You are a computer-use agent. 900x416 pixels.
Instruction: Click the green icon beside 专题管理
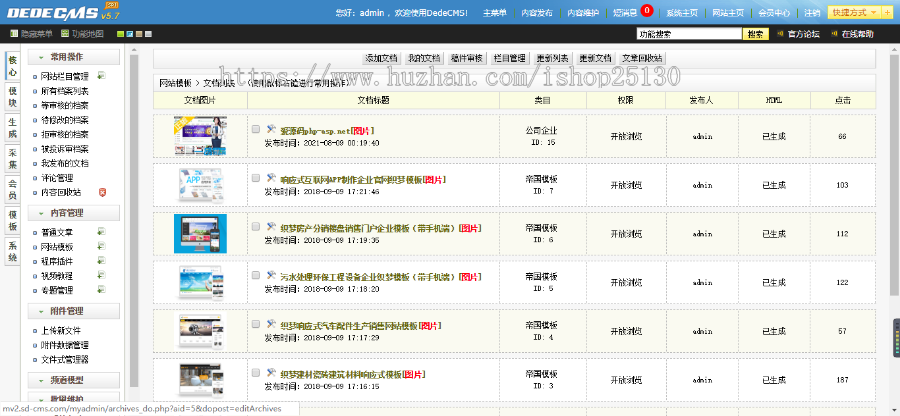coord(102,289)
